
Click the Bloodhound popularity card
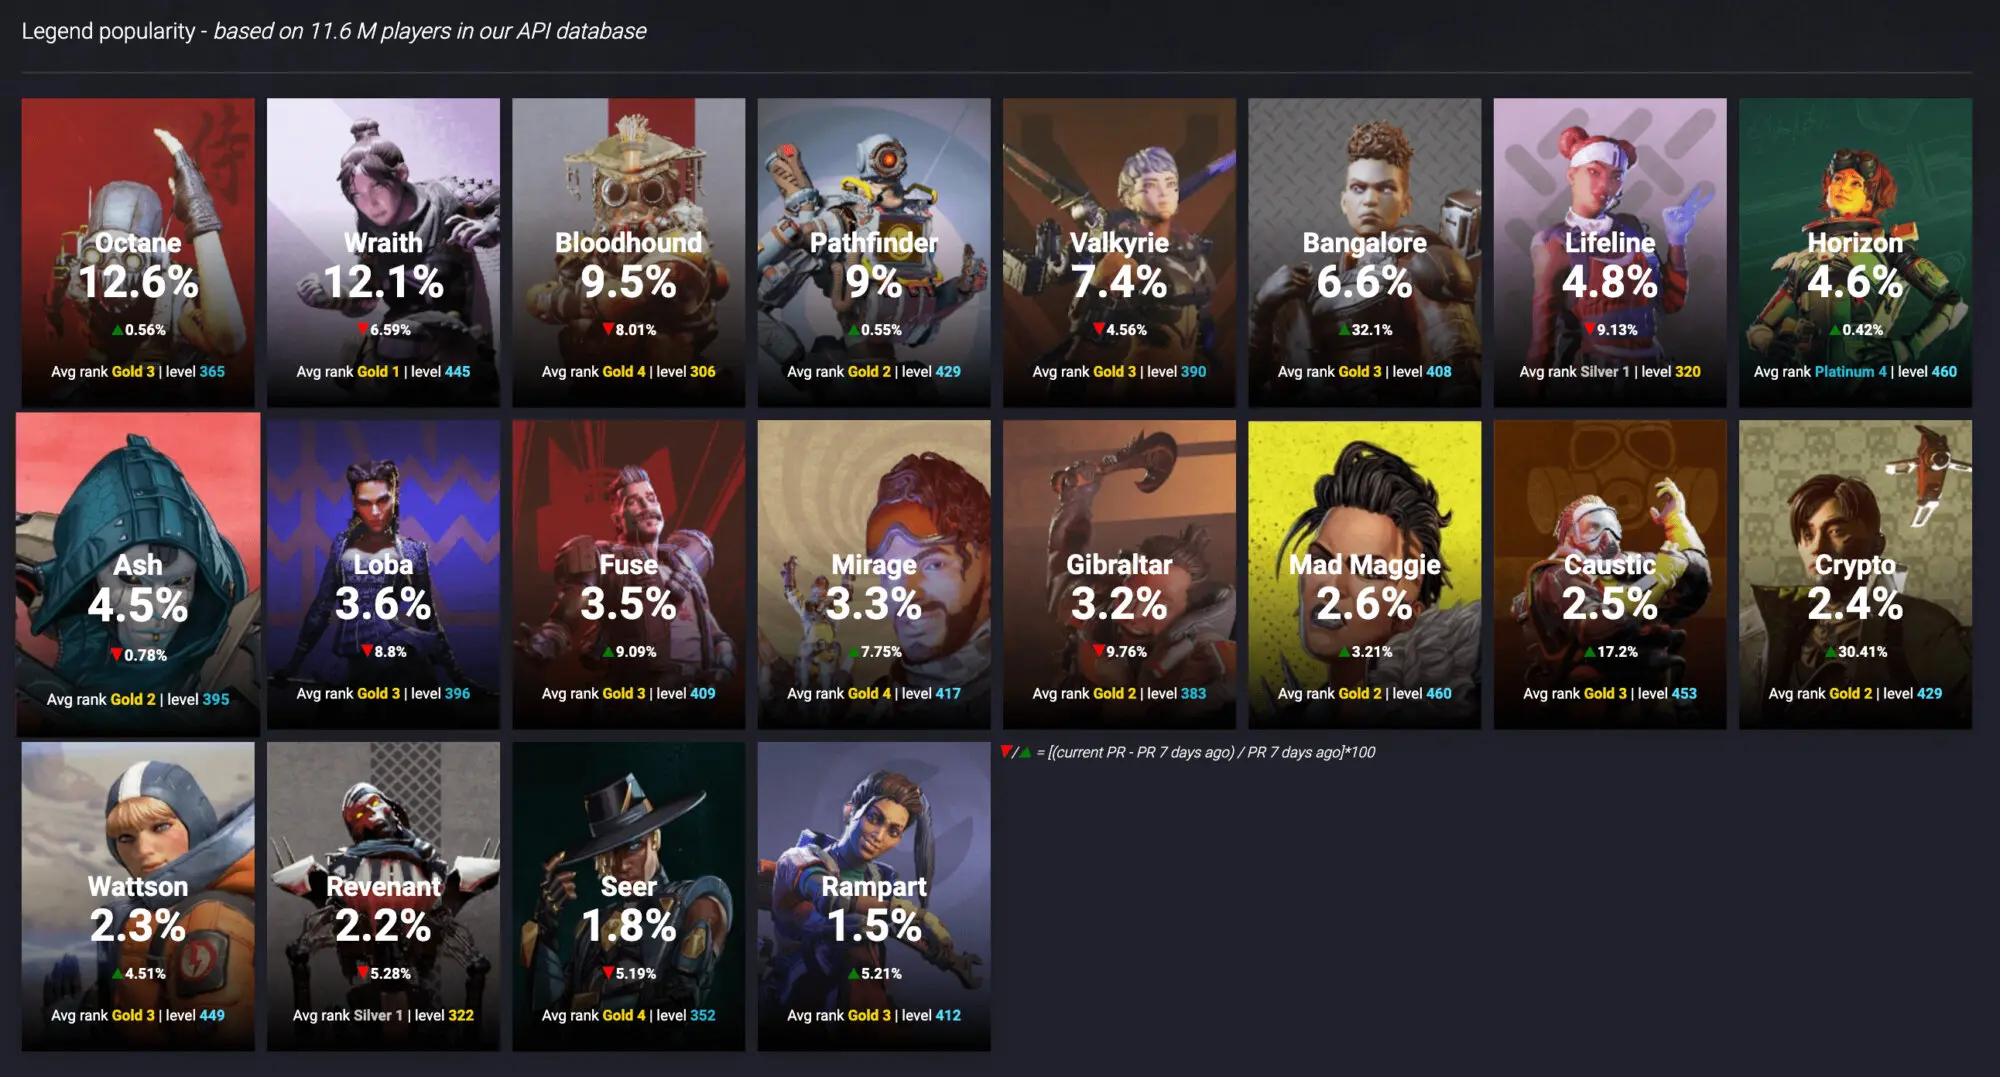tap(628, 252)
